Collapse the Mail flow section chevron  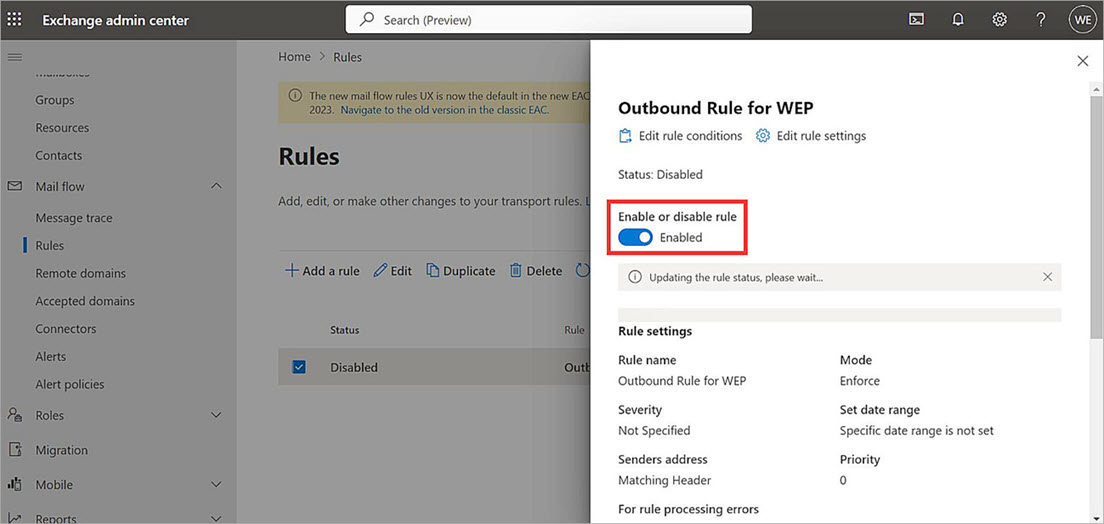click(x=217, y=186)
